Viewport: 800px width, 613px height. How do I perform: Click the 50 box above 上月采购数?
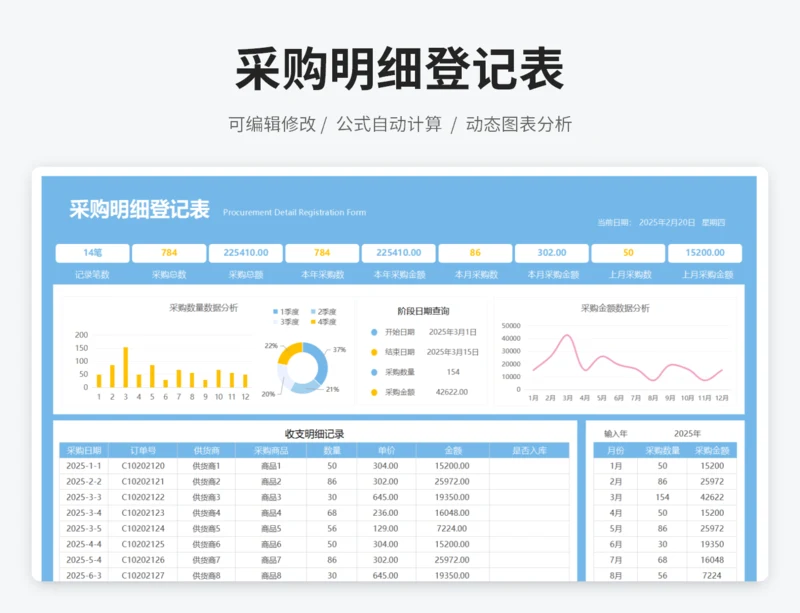coord(628,253)
